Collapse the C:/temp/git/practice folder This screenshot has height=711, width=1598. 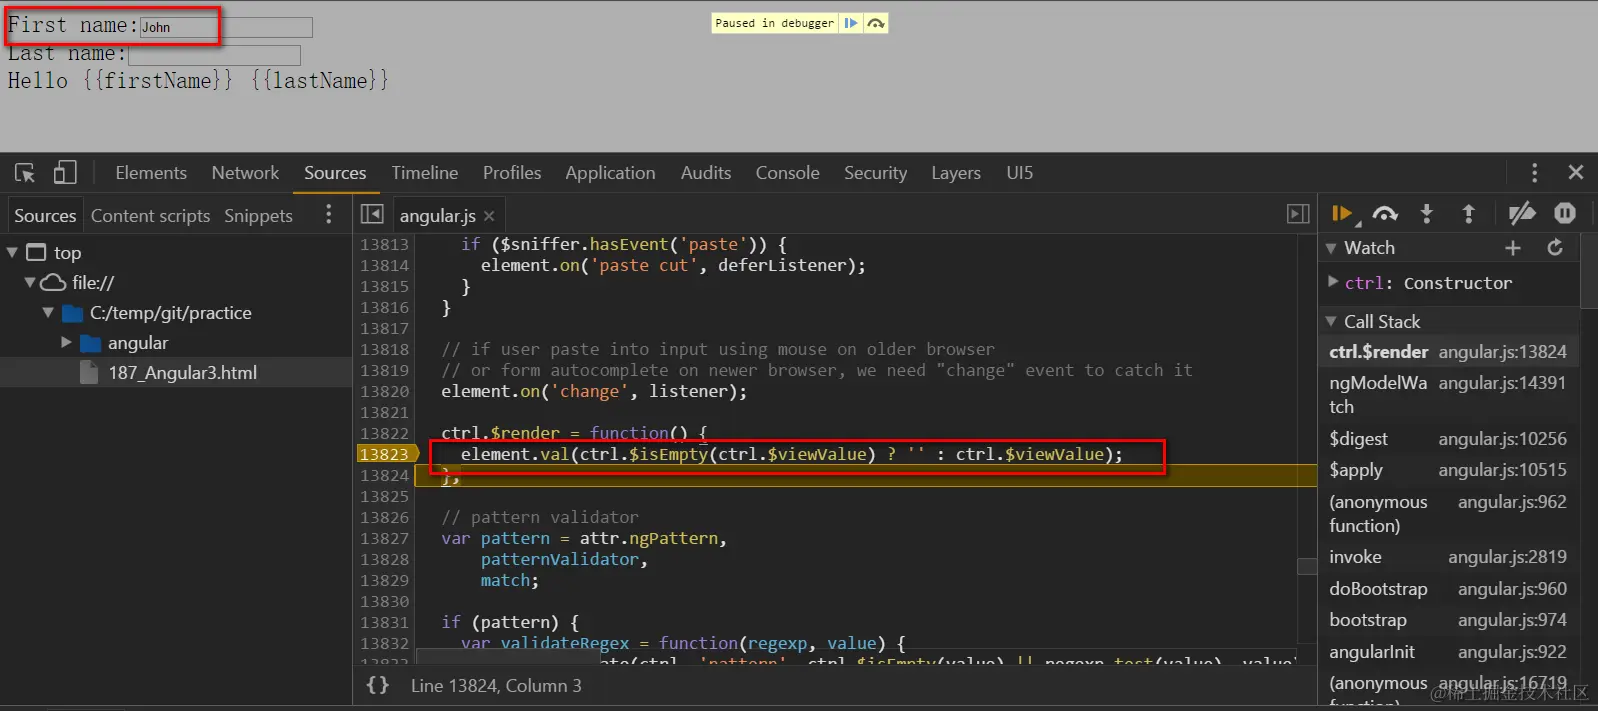click(48, 313)
